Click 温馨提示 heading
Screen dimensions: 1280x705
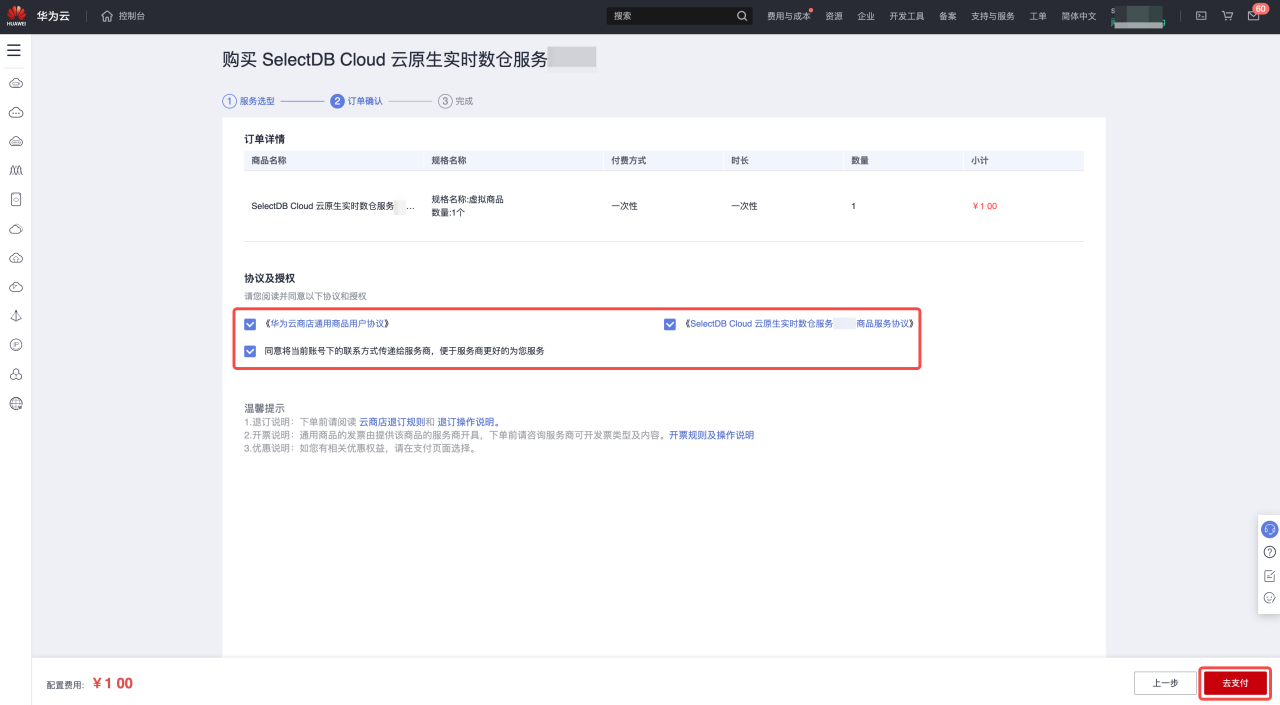264,408
